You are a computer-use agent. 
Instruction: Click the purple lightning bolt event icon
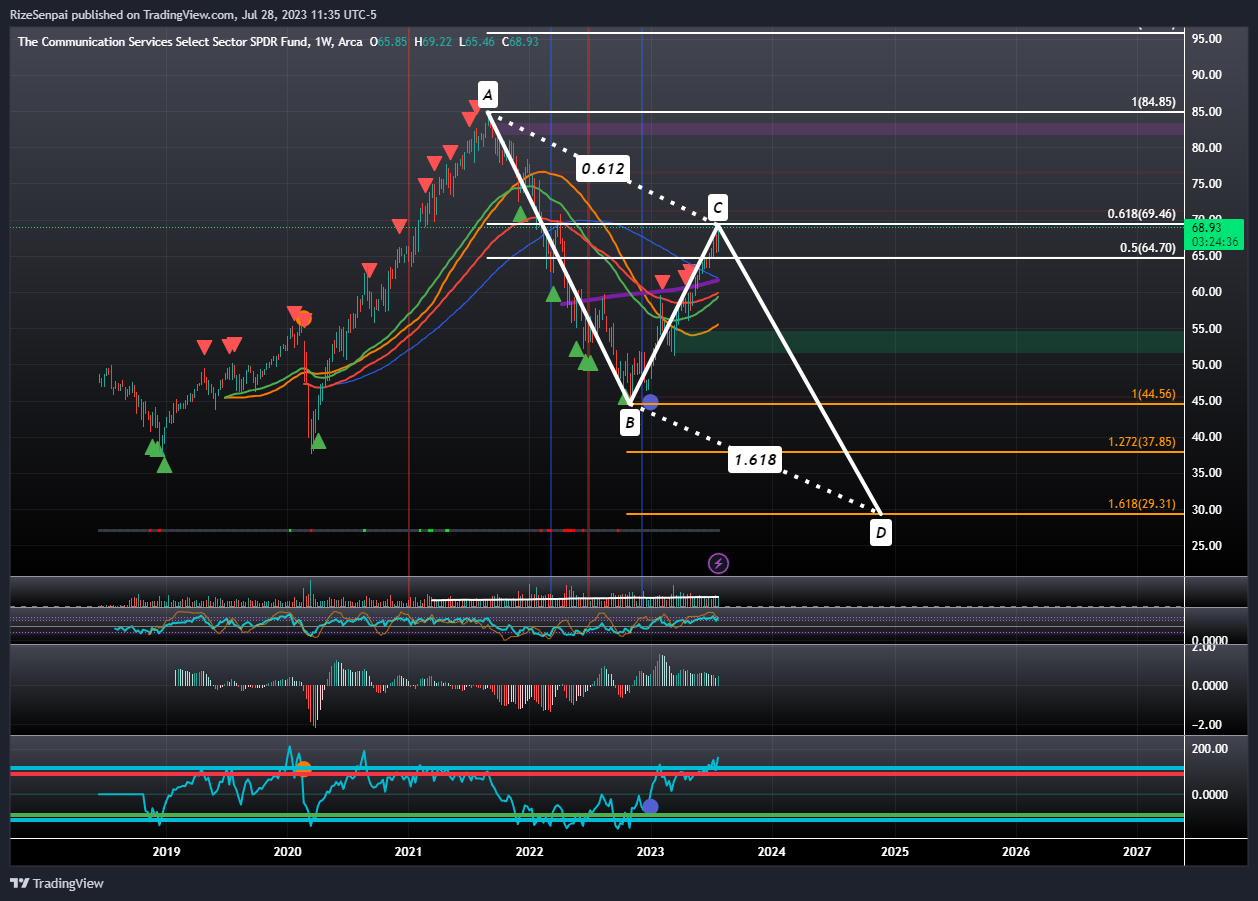pyautogui.click(x=718, y=563)
